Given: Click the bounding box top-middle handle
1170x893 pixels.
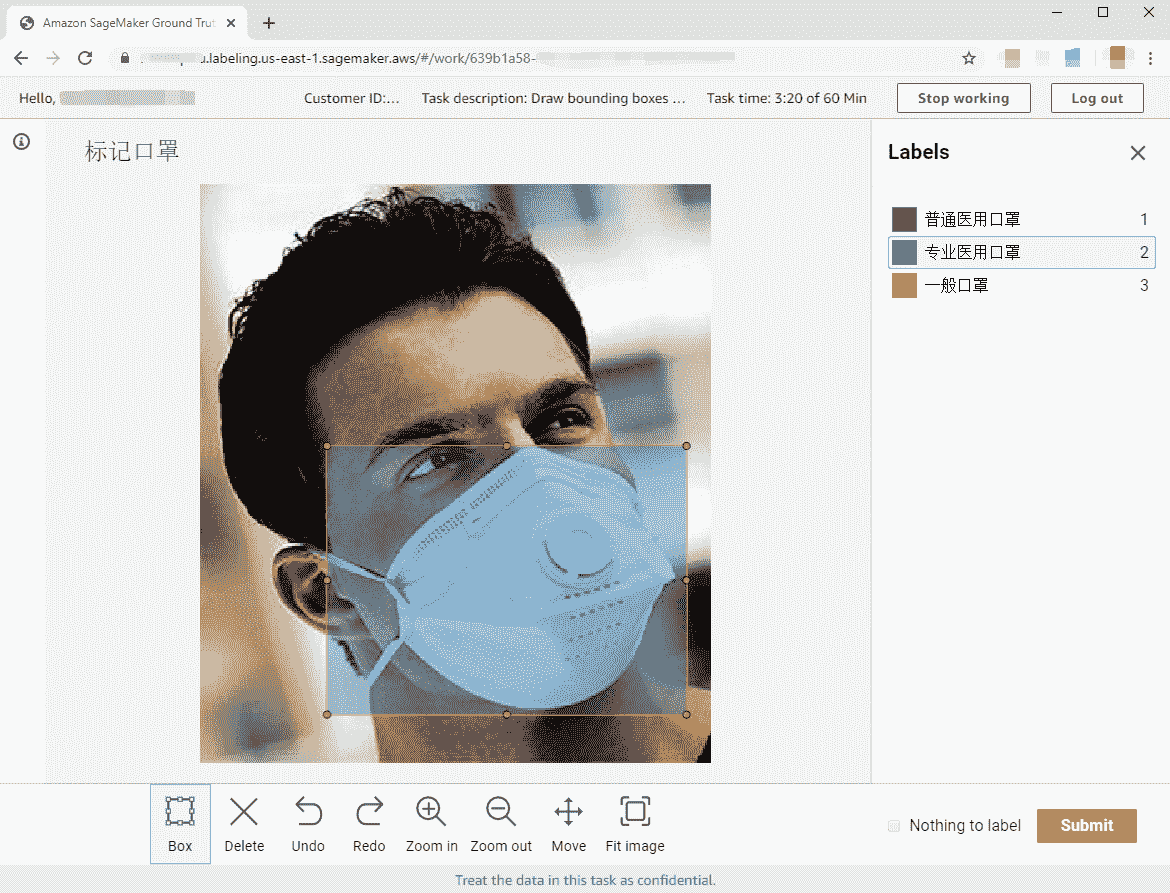Looking at the screenshot, I should (507, 445).
